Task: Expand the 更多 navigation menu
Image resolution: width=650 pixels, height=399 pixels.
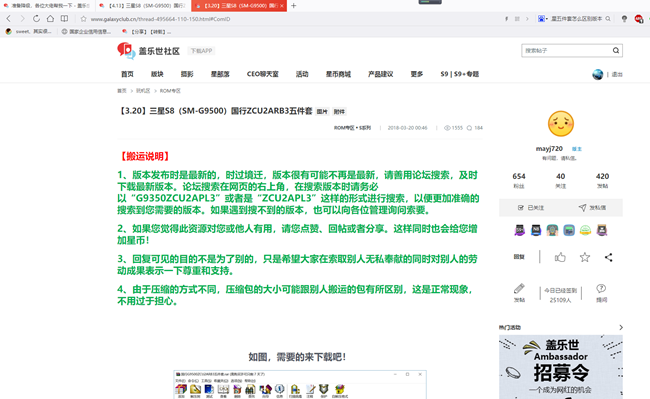Action: click(x=417, y=74)
